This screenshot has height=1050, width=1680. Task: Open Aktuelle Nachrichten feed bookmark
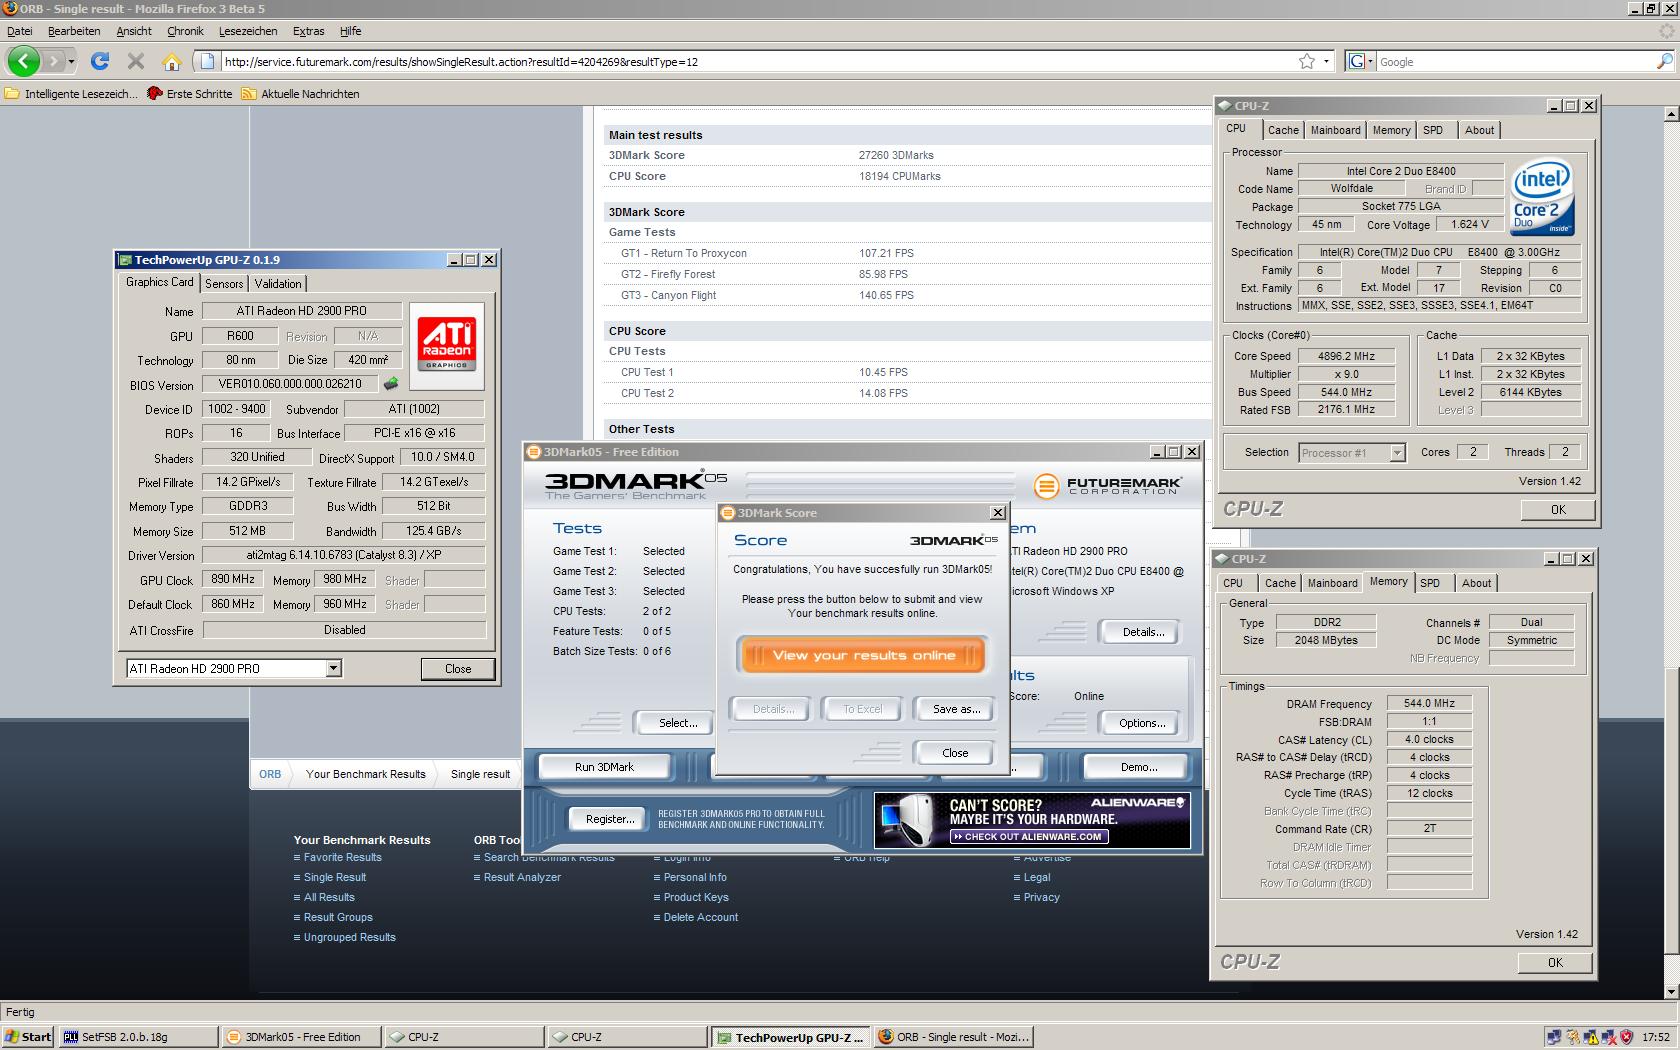[300, 94]
